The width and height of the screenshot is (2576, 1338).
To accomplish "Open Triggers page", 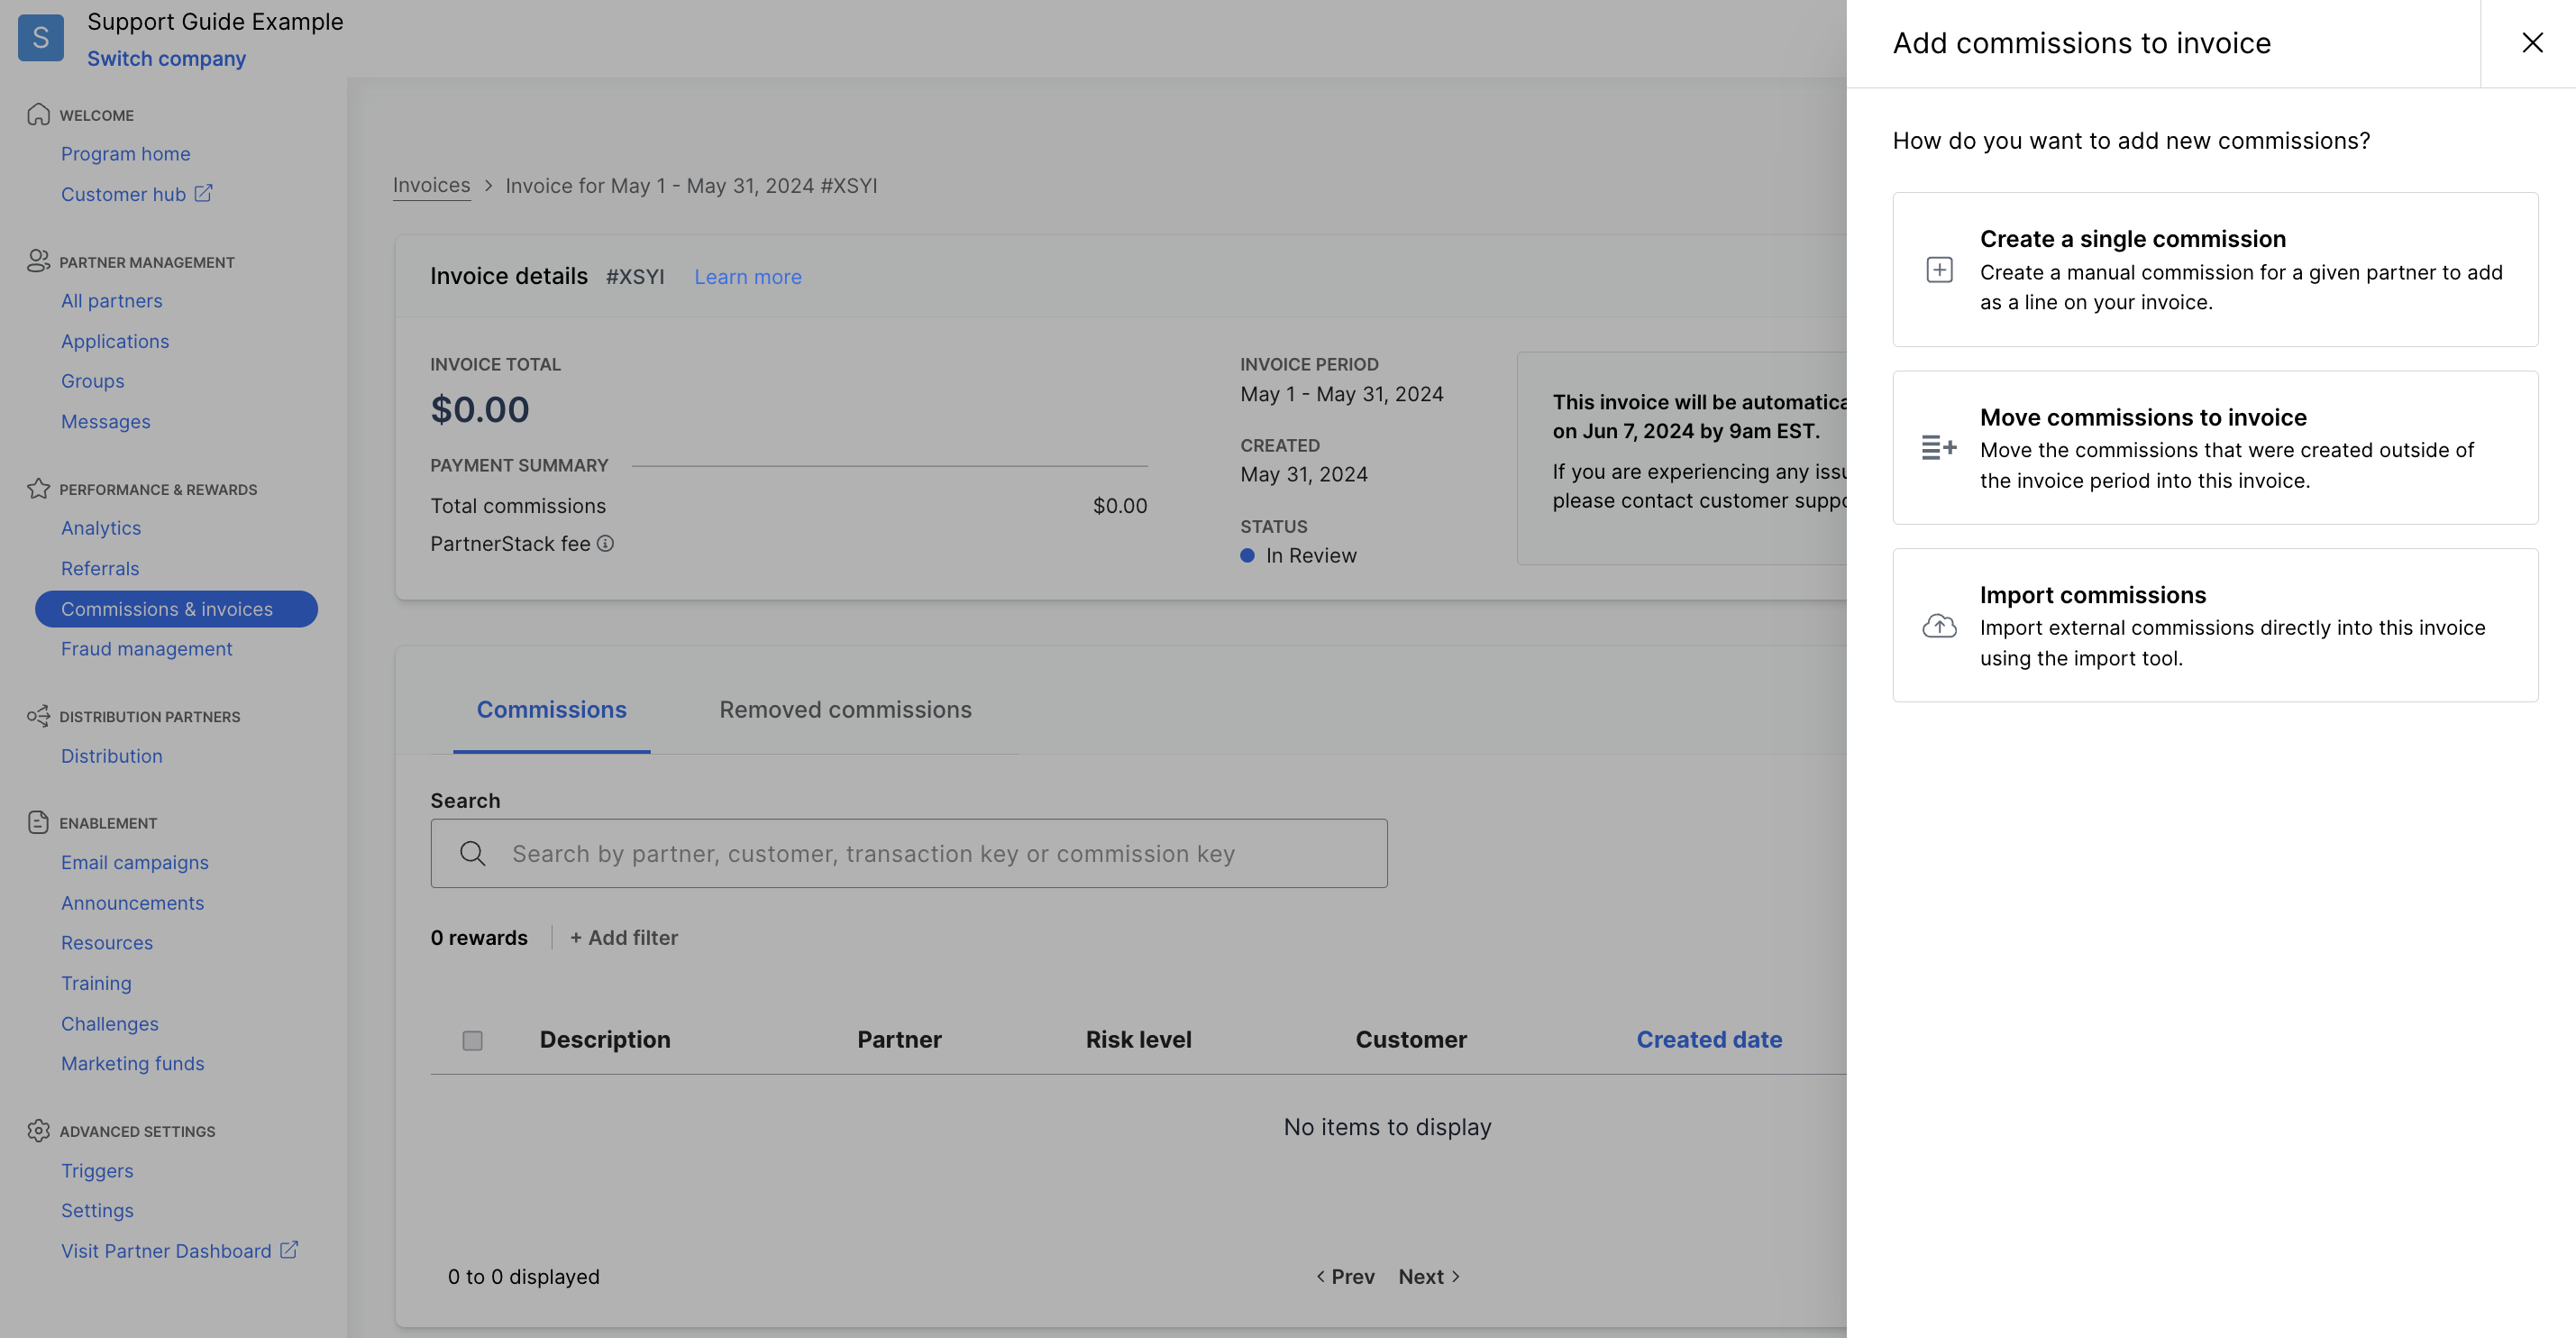I will pyautogui.click(x=97, y=1171).
